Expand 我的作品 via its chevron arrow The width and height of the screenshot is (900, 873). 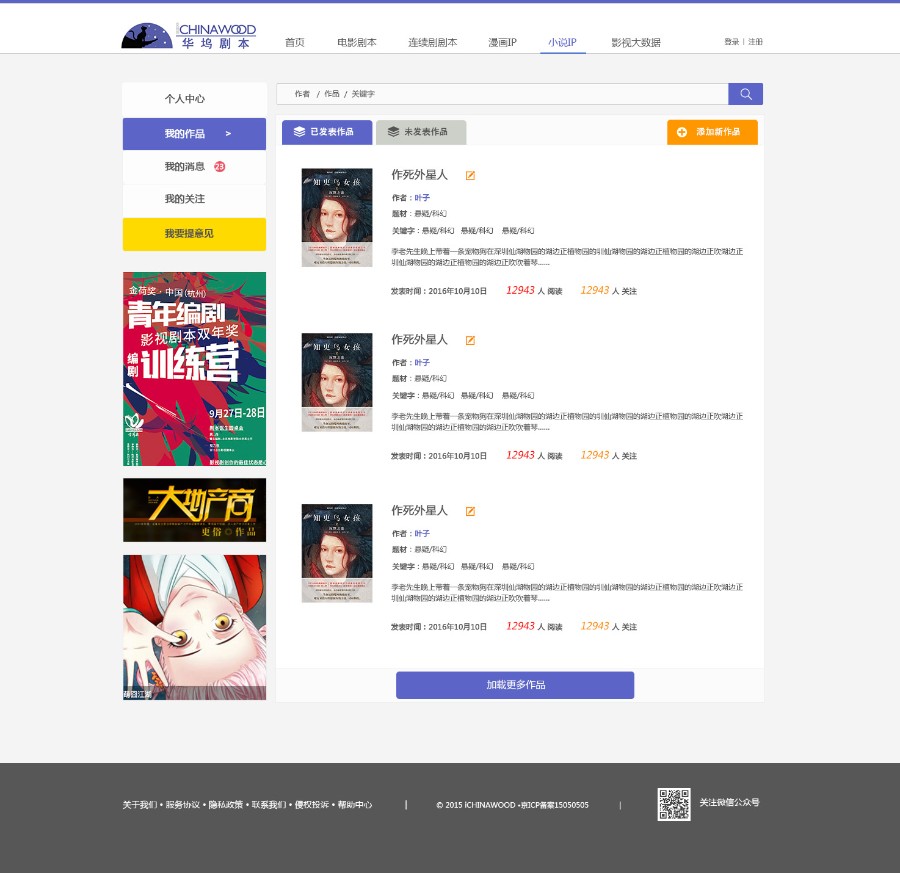[227, 133]
